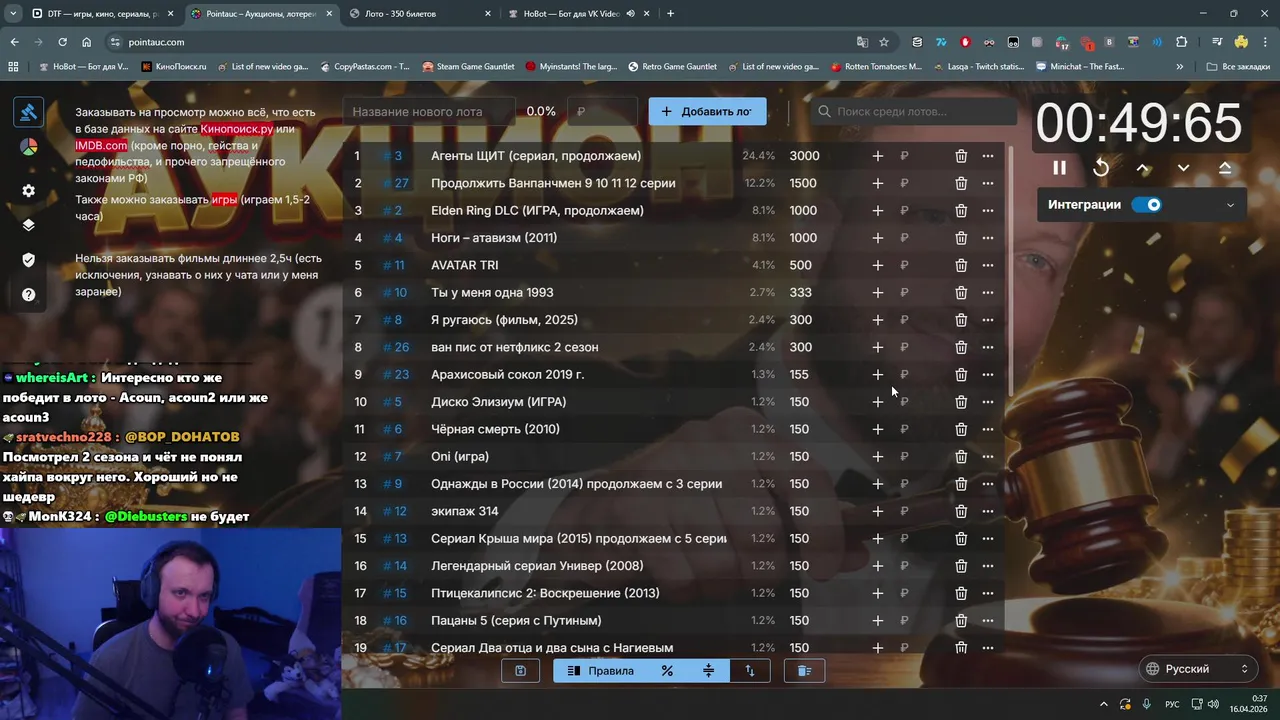
Task: Open the layers icon in sidebar
Action: [28, 225]
